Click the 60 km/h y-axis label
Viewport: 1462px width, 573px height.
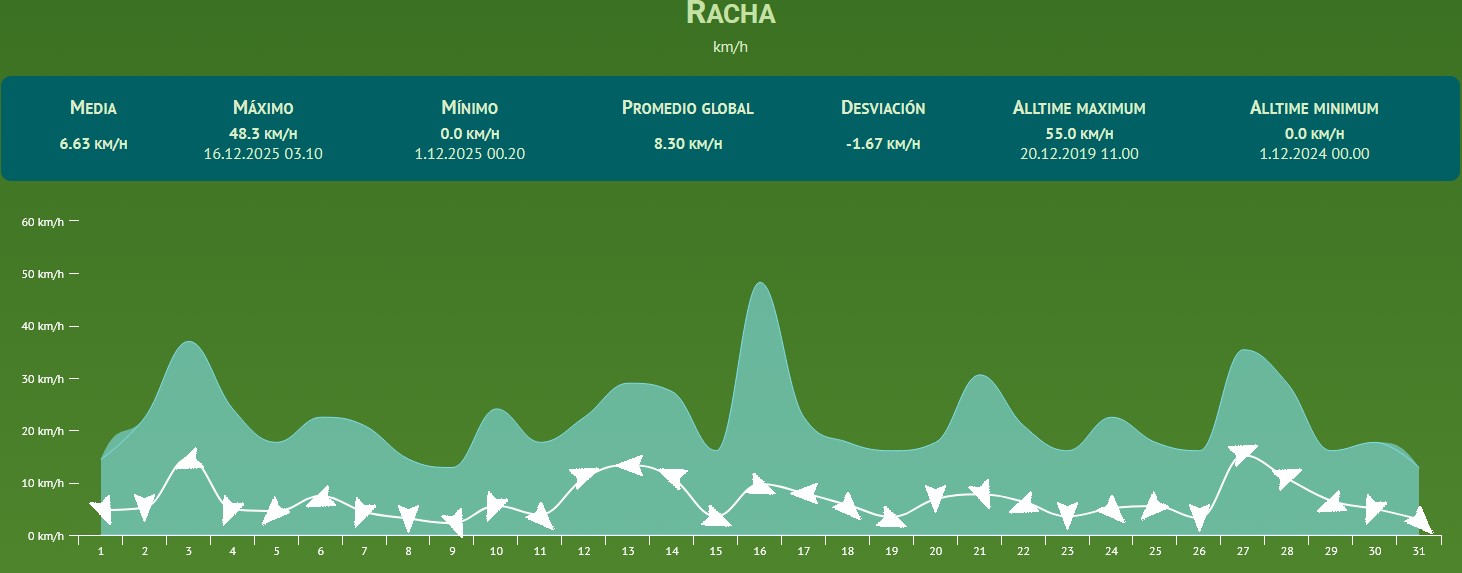43,222
